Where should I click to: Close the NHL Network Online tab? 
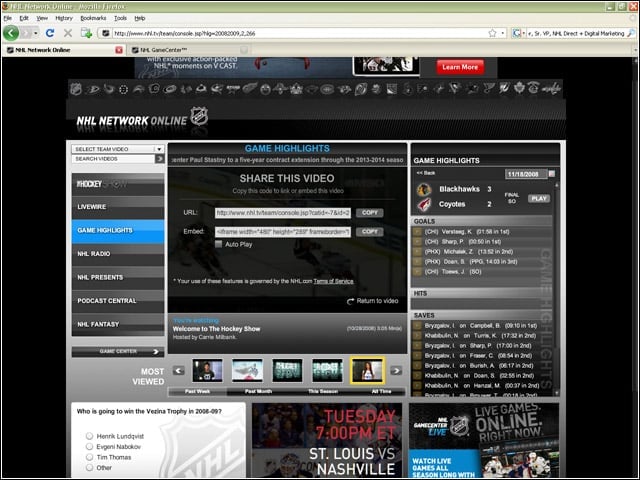[x=119, y=50]
